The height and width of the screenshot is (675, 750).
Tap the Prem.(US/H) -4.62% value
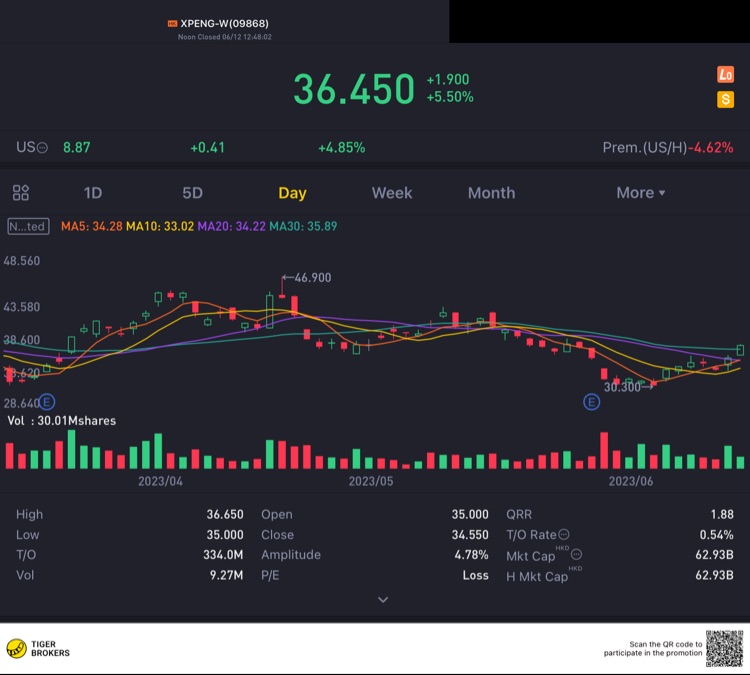point(711,147)
